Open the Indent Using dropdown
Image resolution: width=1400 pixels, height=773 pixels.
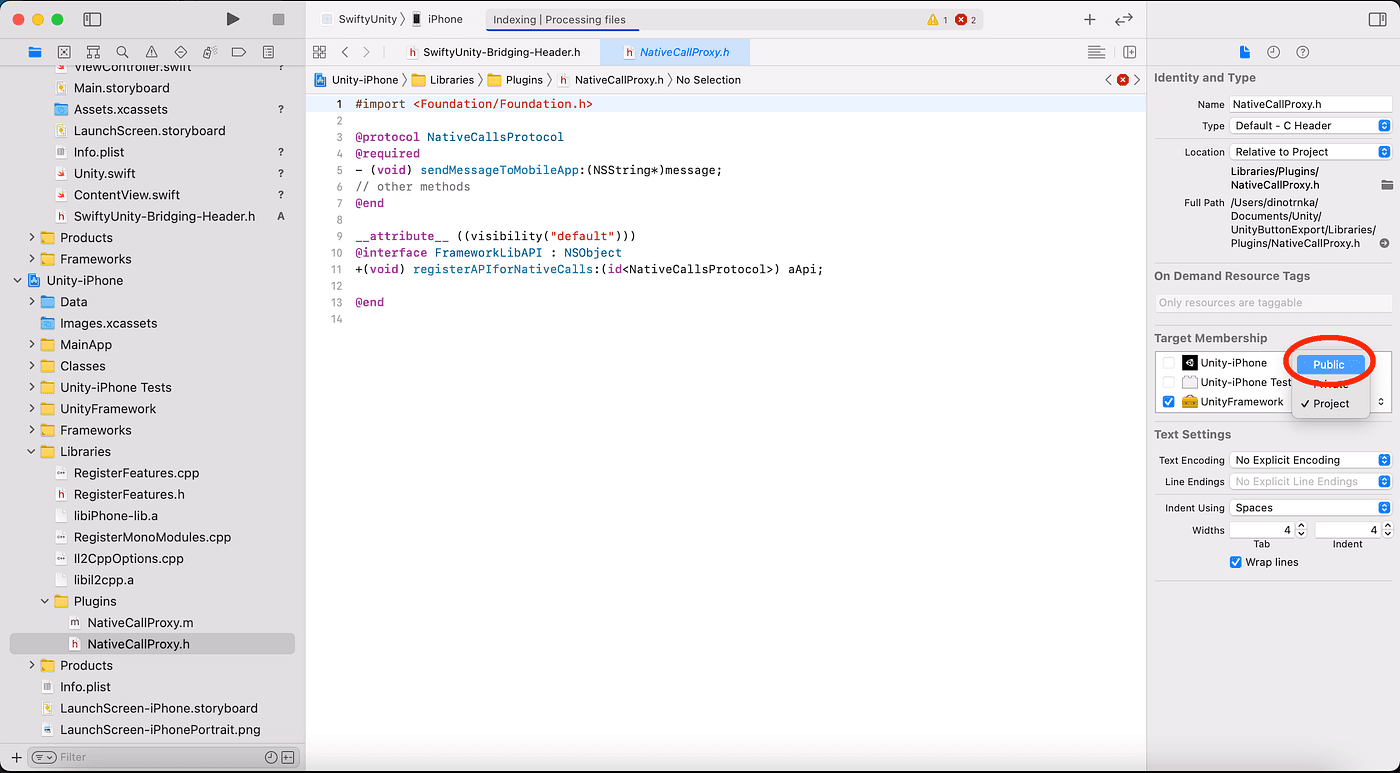[1310, 508]
